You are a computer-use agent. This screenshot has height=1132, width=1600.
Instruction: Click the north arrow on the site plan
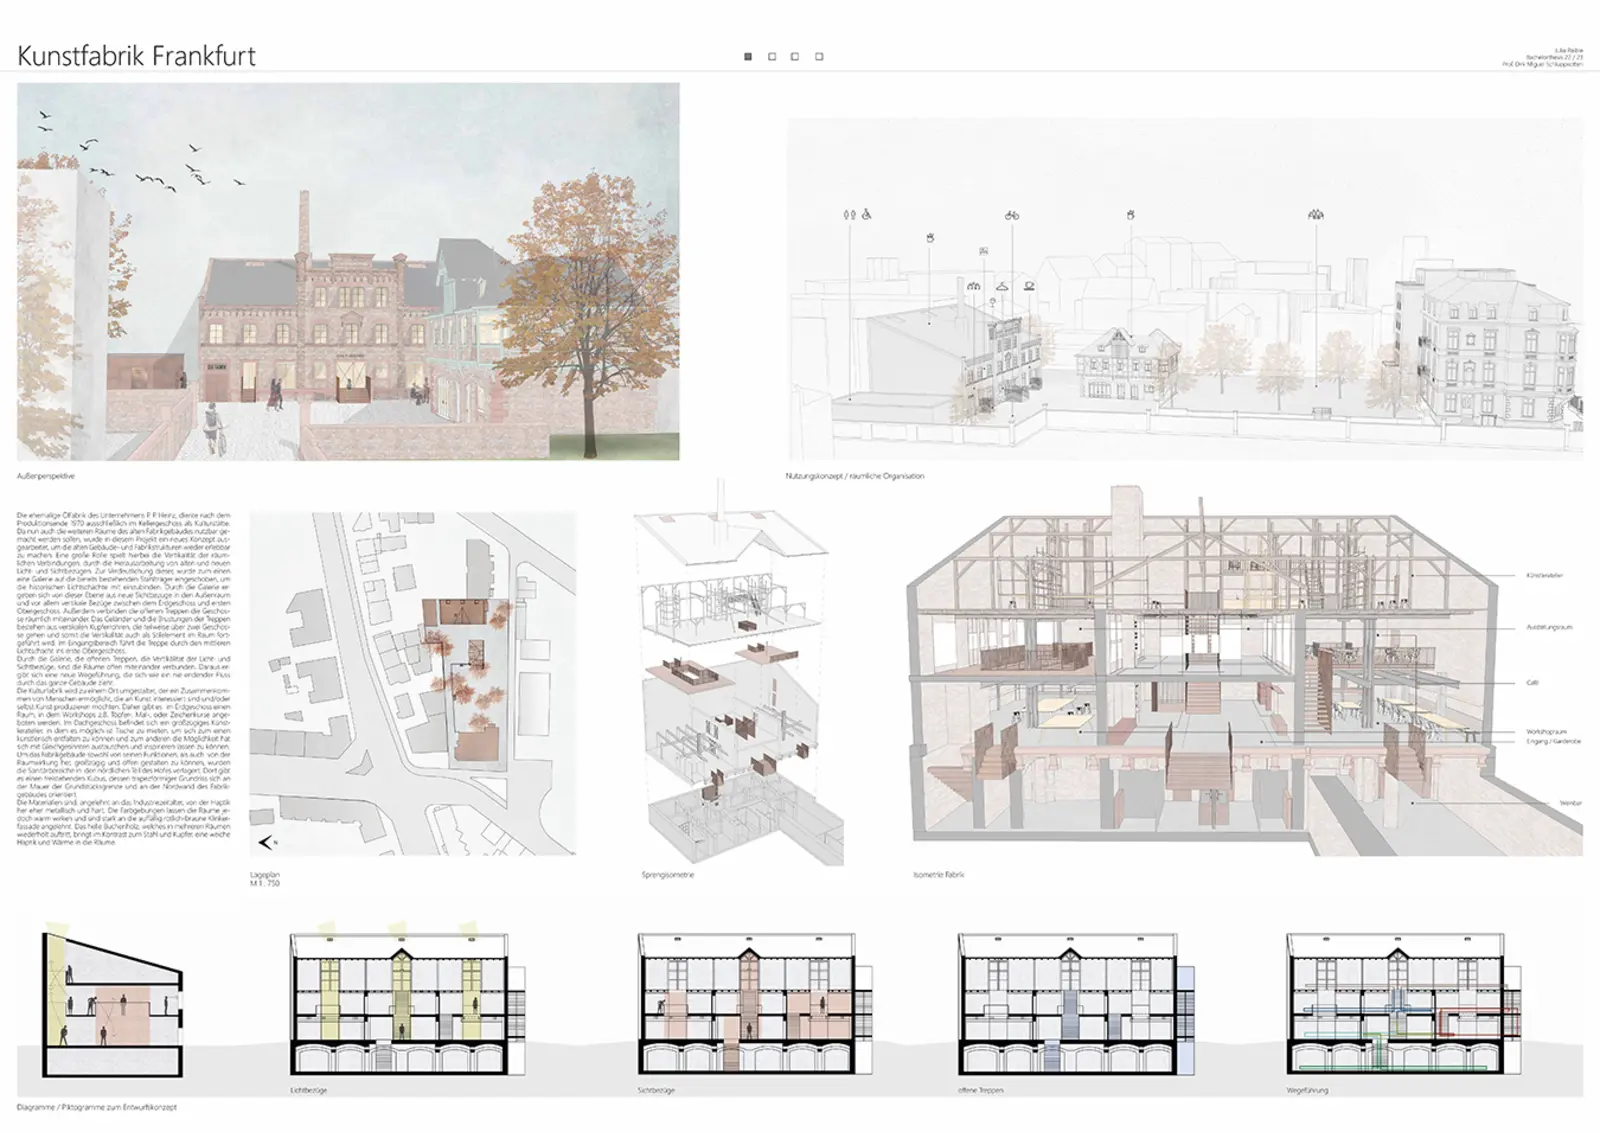(x=266, y=842)
